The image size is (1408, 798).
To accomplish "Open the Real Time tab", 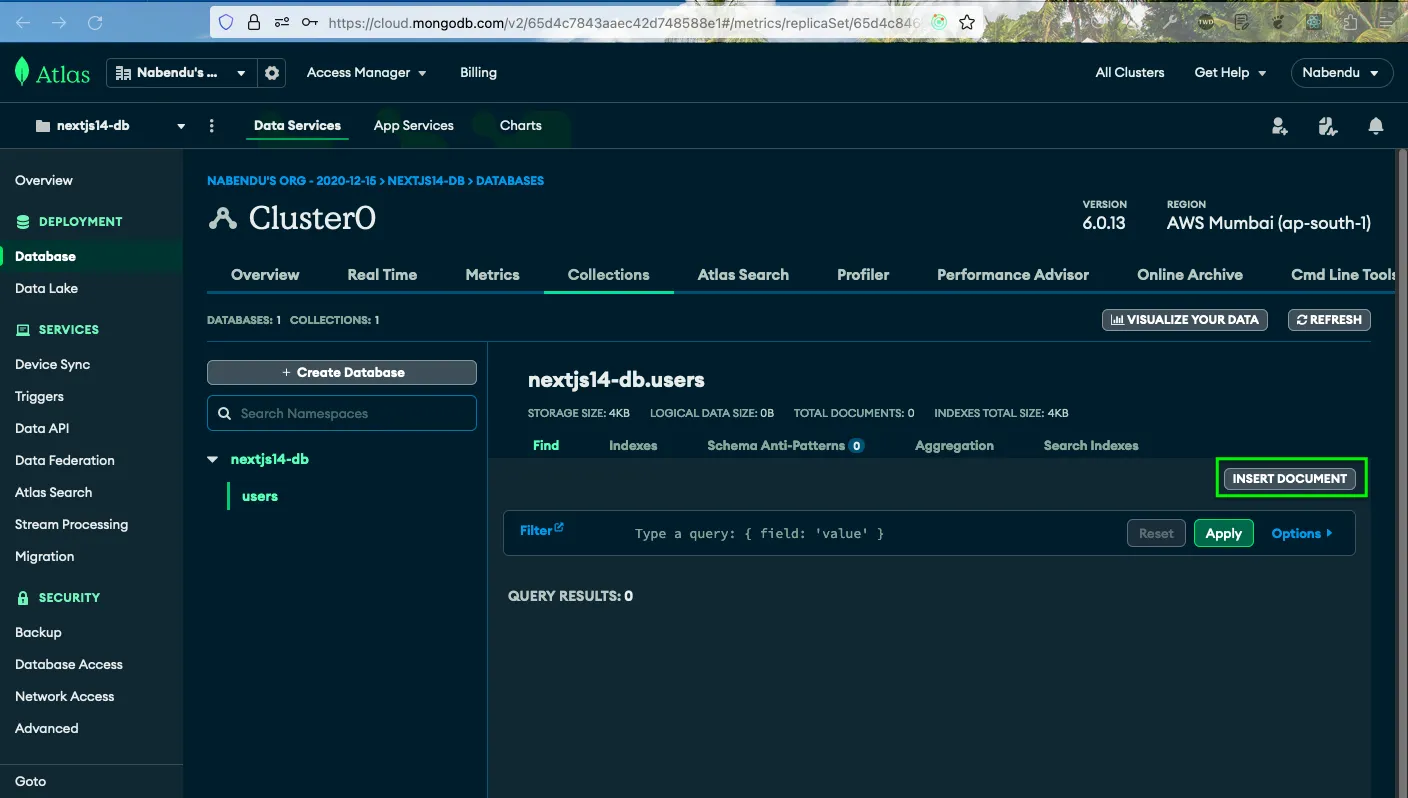I will (382, 274).
